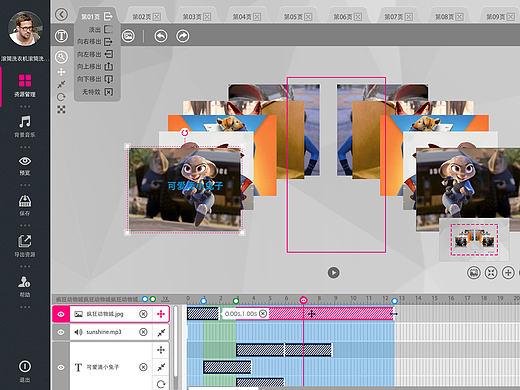Select the rotate tool on canvas toolbar
Screen dimensions: 520x390
[x=61, y=97]
